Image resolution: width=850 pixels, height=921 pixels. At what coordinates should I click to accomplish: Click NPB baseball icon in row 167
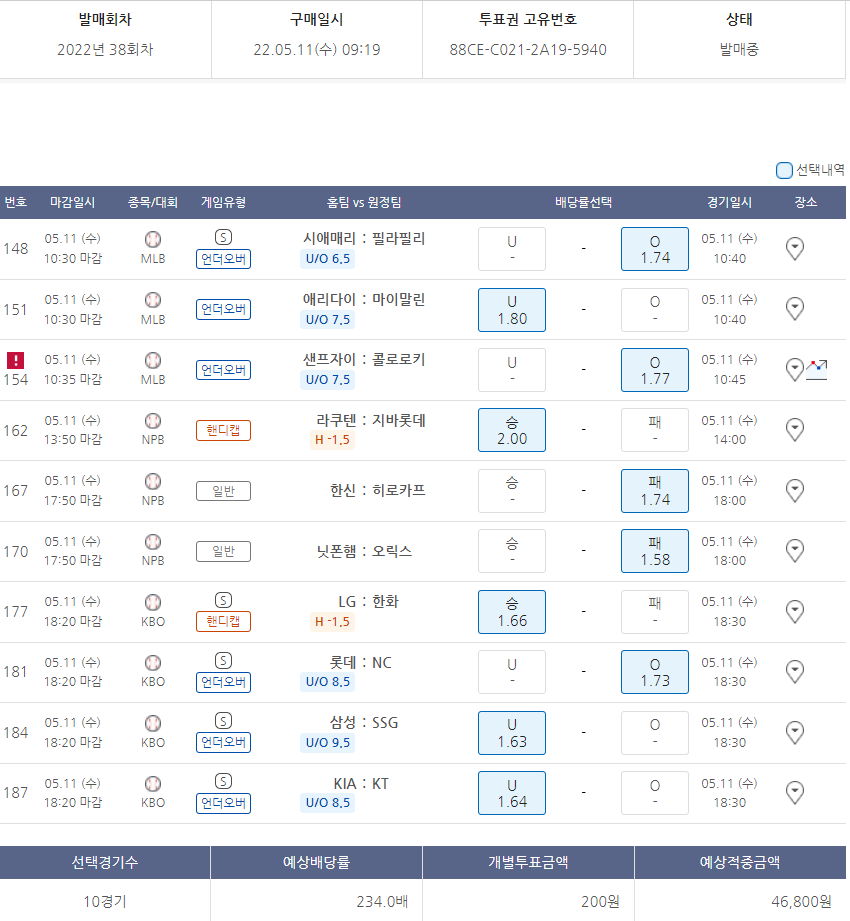153,481
